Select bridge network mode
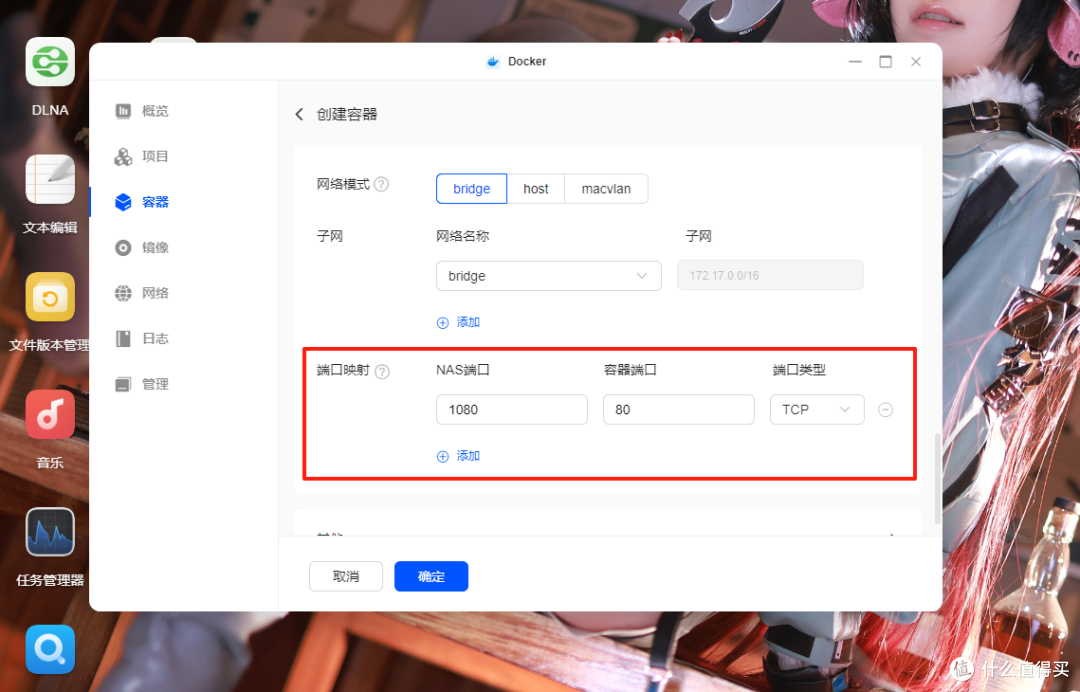Viewport: 1080px width, 692px height. coord(471,189)
